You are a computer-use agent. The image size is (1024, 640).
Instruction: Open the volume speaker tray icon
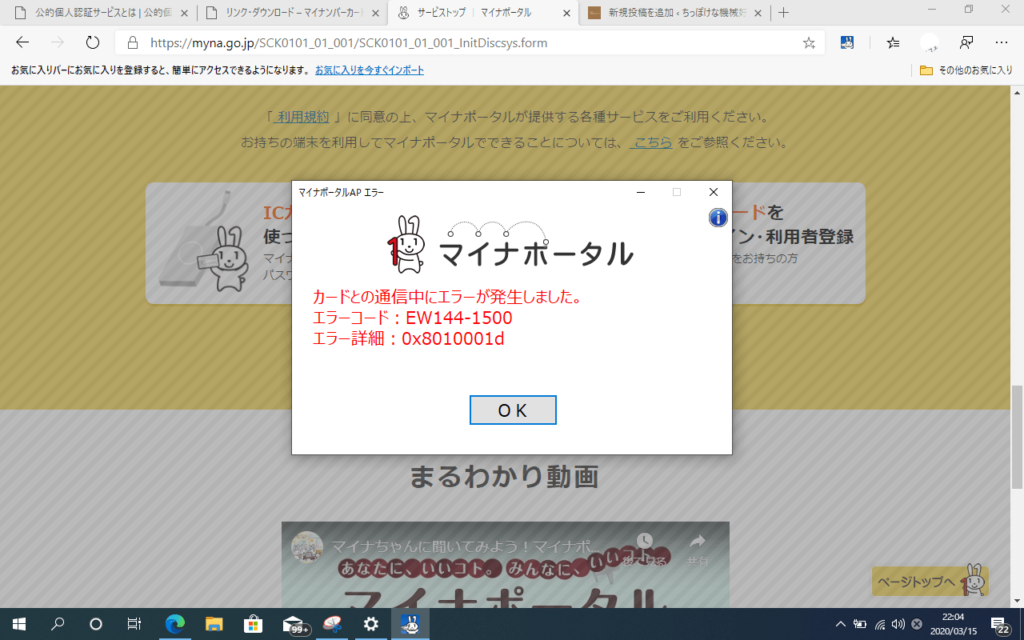[x=898, y=624]
